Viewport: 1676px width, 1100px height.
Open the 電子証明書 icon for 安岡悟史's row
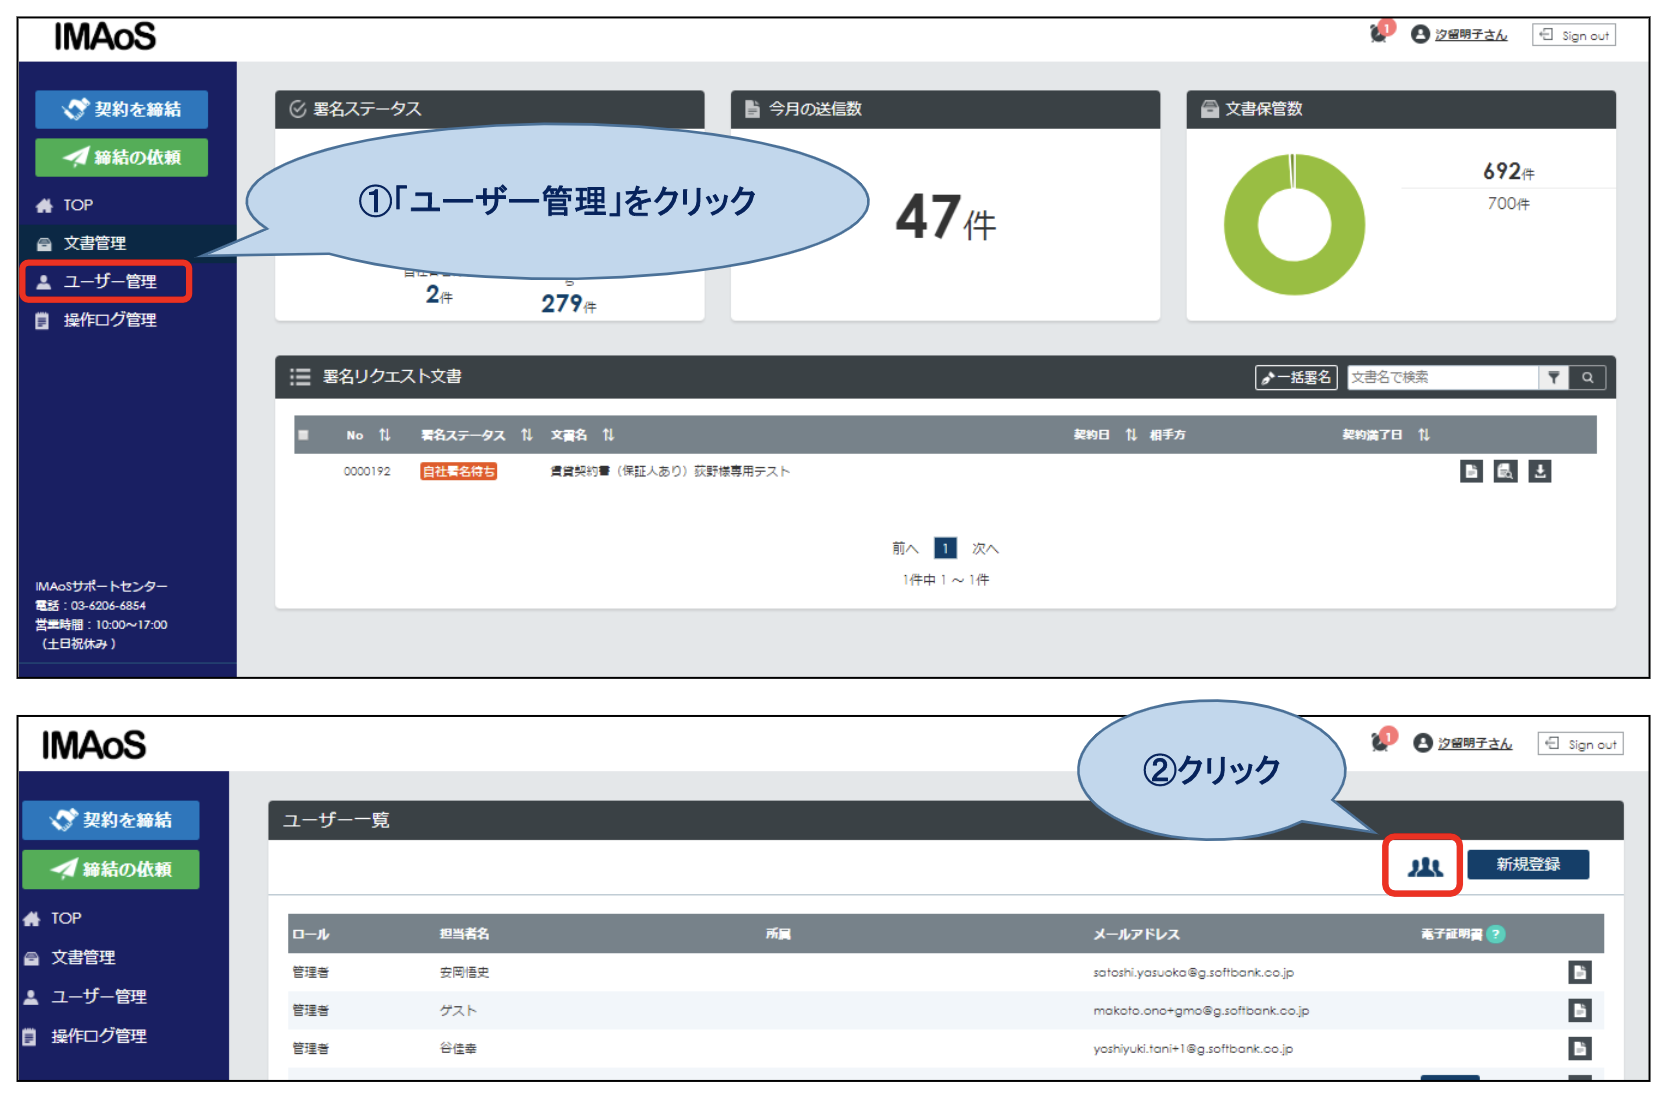(1582, 971)
